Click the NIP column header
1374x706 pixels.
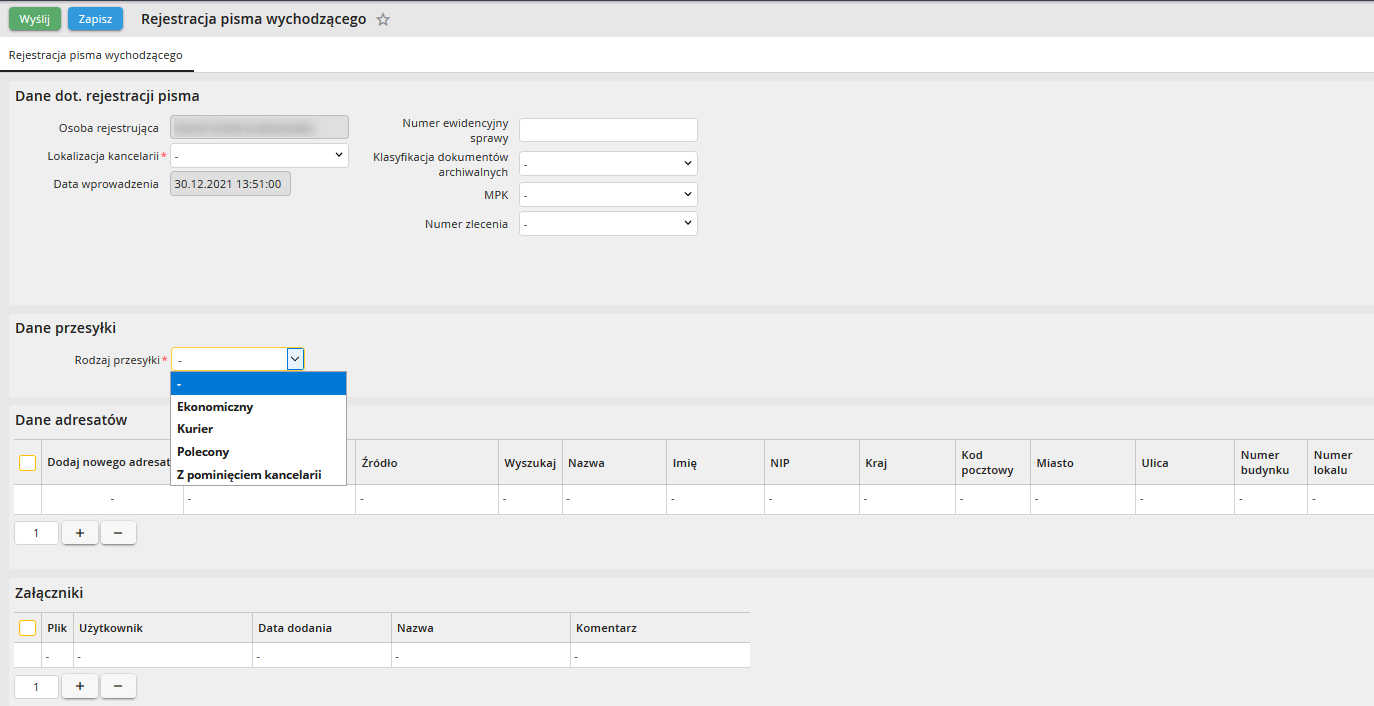click(x=812, y=463)
